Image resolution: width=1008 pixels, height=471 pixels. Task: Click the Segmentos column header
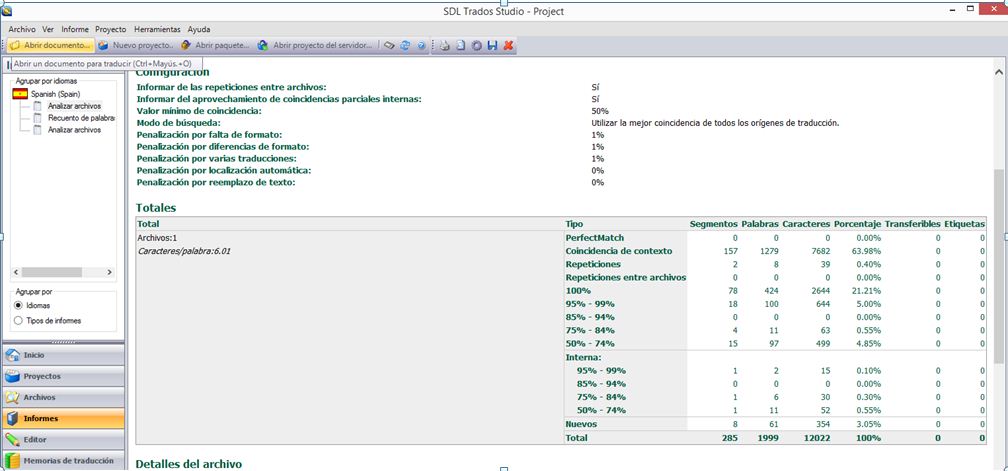[x=713, y=224]
